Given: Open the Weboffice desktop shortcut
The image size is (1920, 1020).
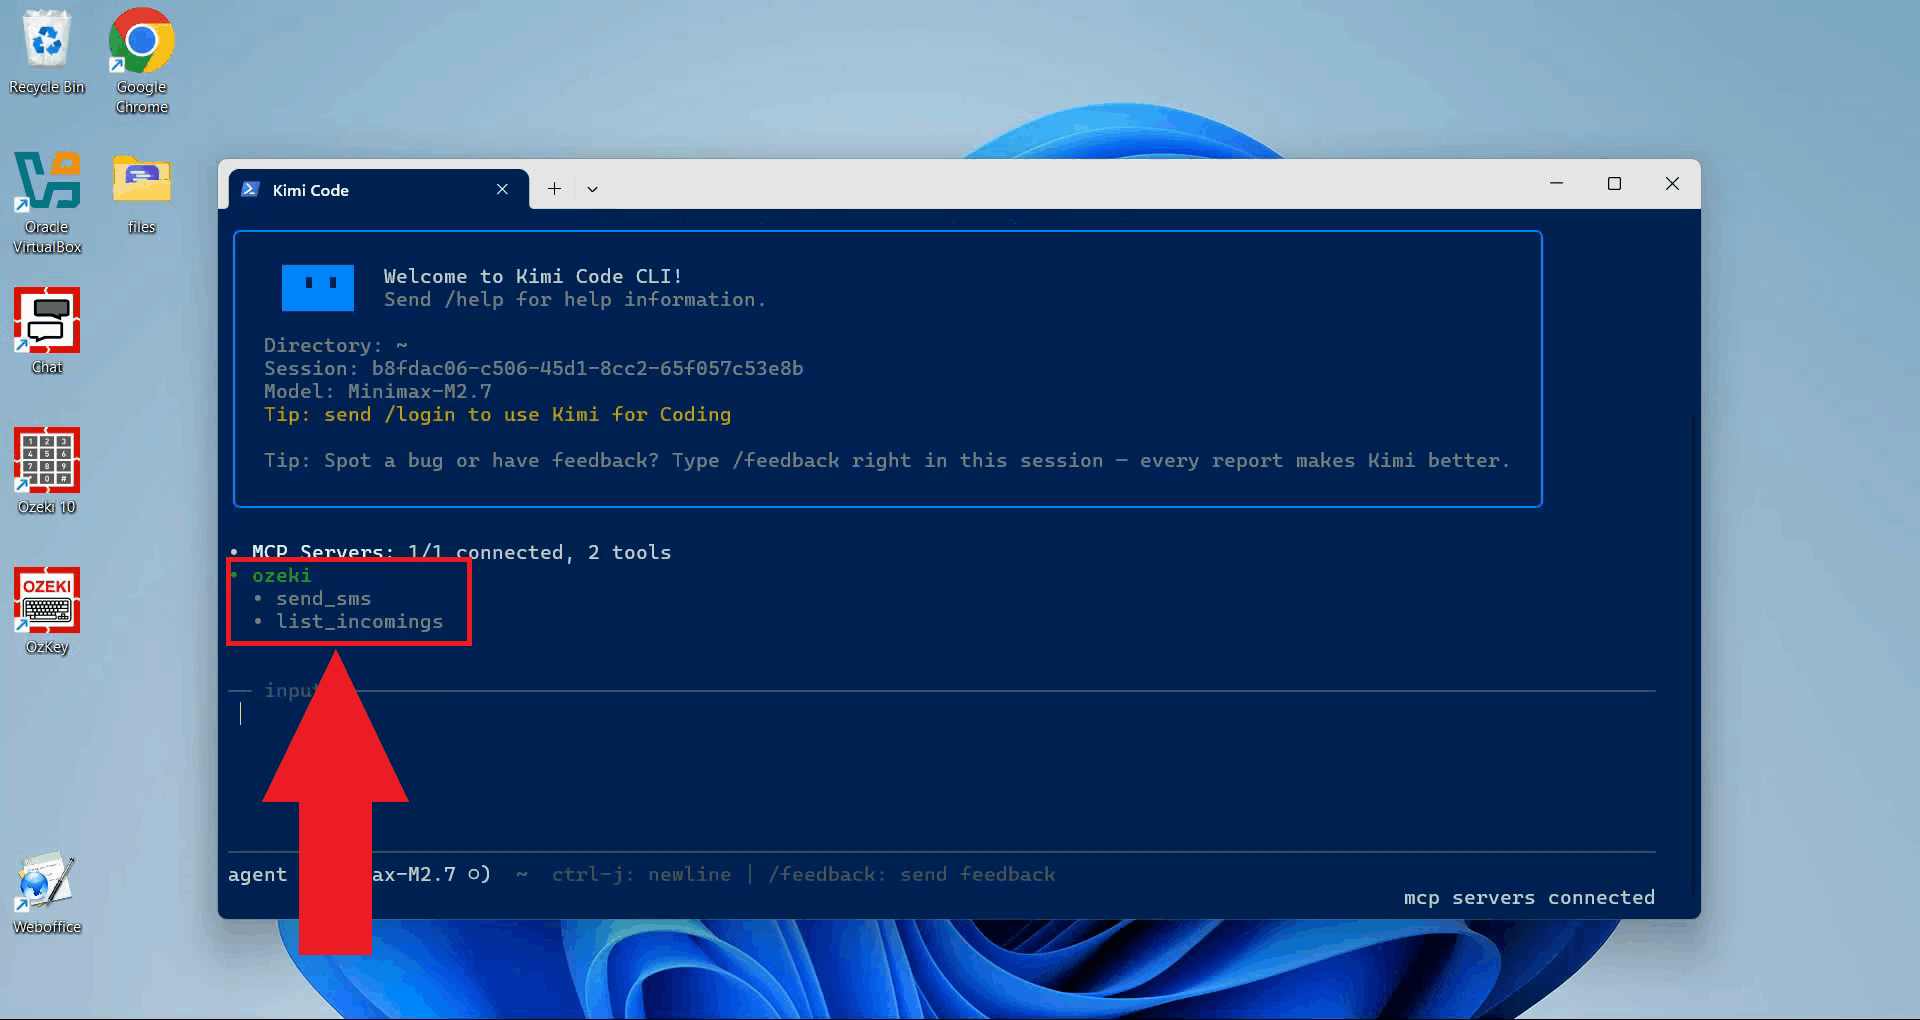Looking at the screenshot, I should 47,893.
